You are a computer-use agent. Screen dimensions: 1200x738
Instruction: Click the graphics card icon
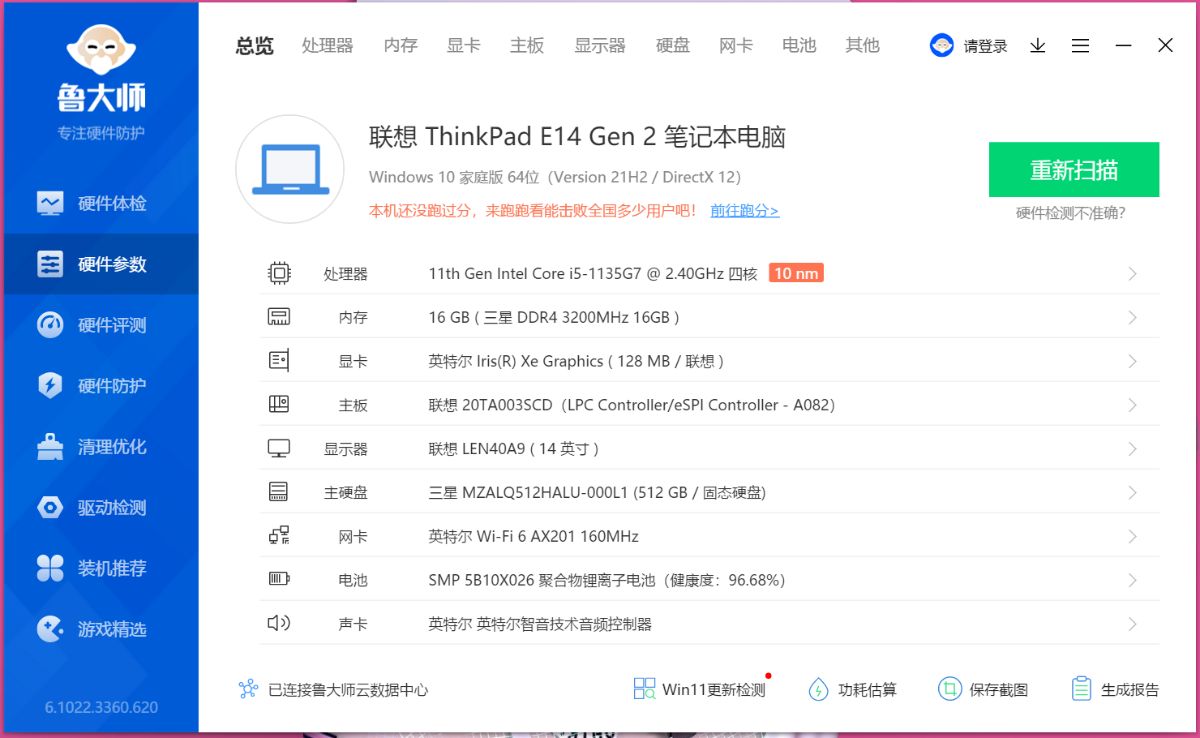279,361
